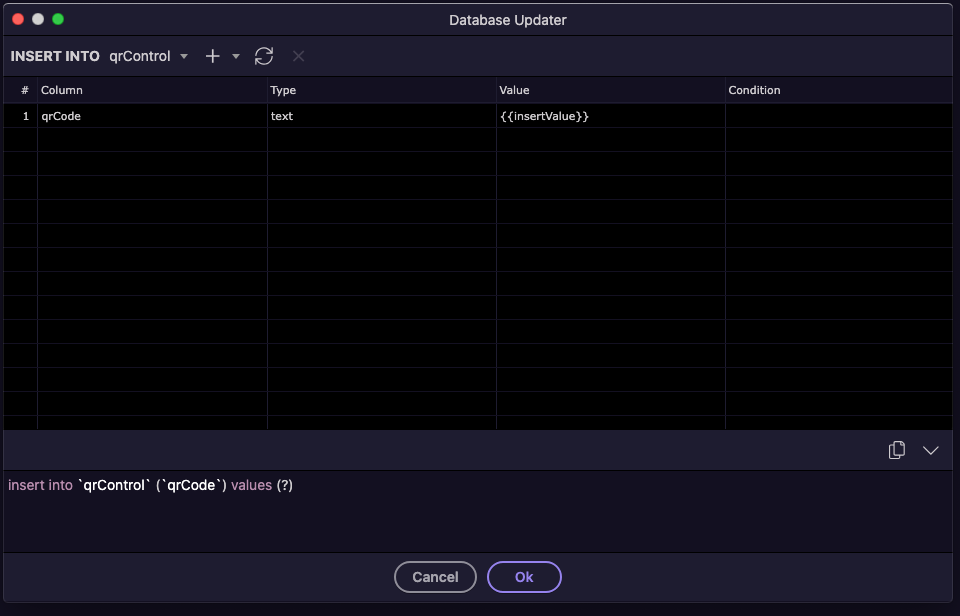Click the refresh arrows icon in the toolbar
The image size is (960, 616).
point(264,56)
